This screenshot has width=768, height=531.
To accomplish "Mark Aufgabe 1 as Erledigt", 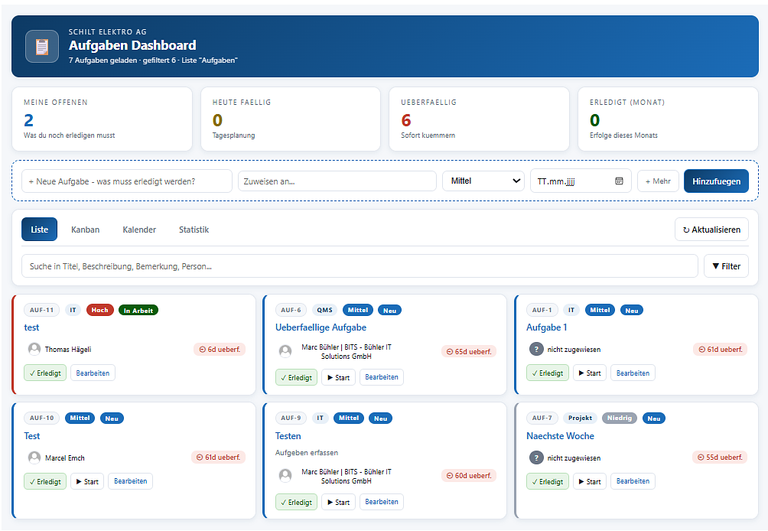I will point(548,373).
